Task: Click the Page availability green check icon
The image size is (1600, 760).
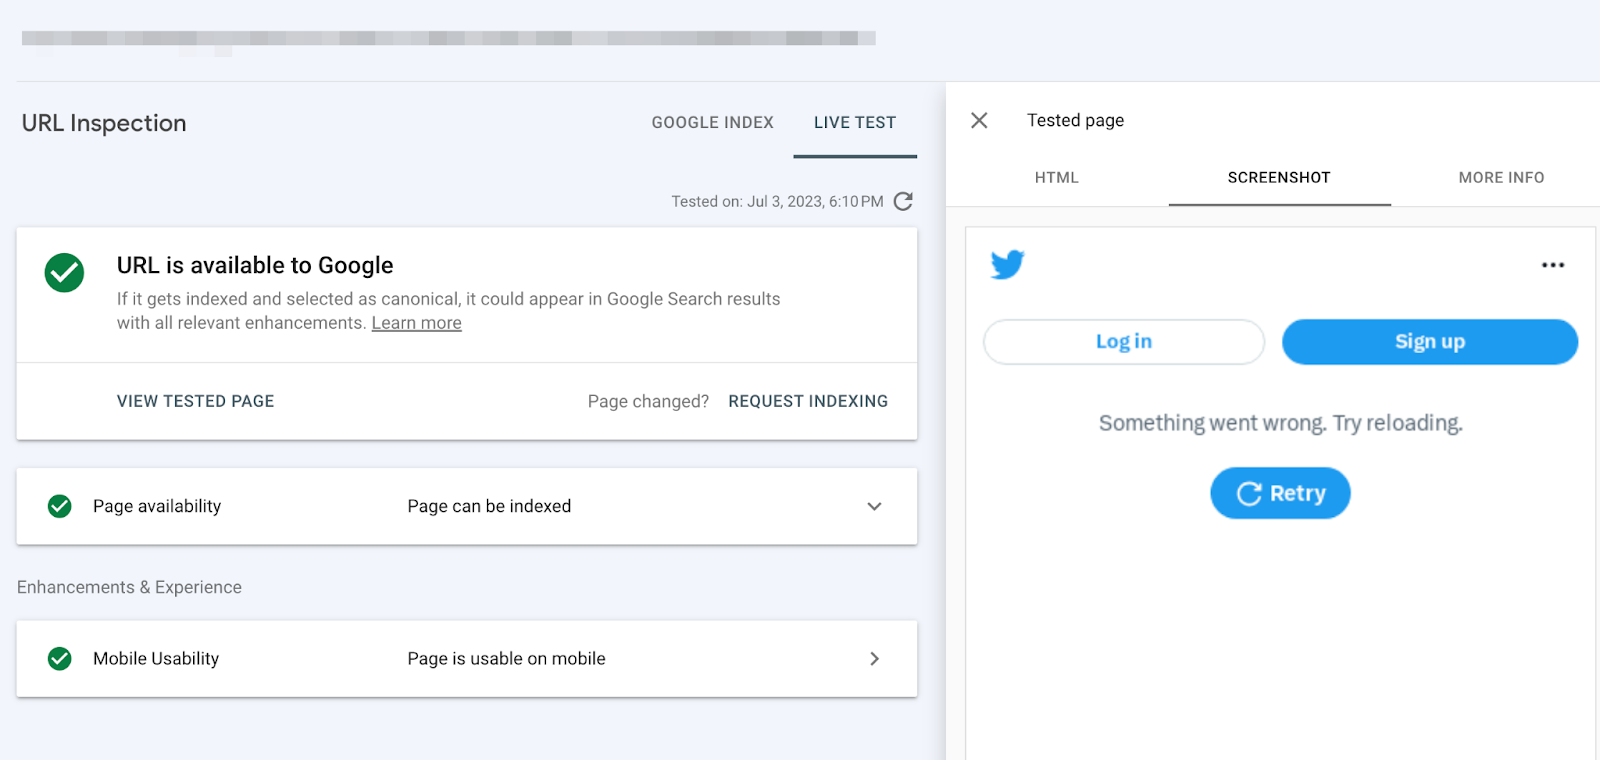Action: 60,506
